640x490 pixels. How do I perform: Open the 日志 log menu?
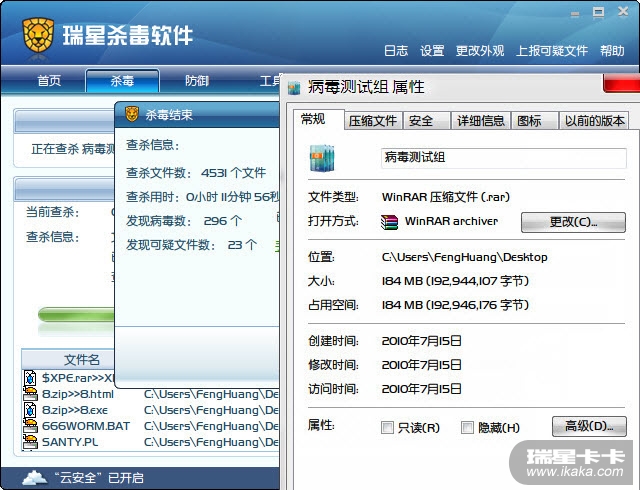(396, 51)
